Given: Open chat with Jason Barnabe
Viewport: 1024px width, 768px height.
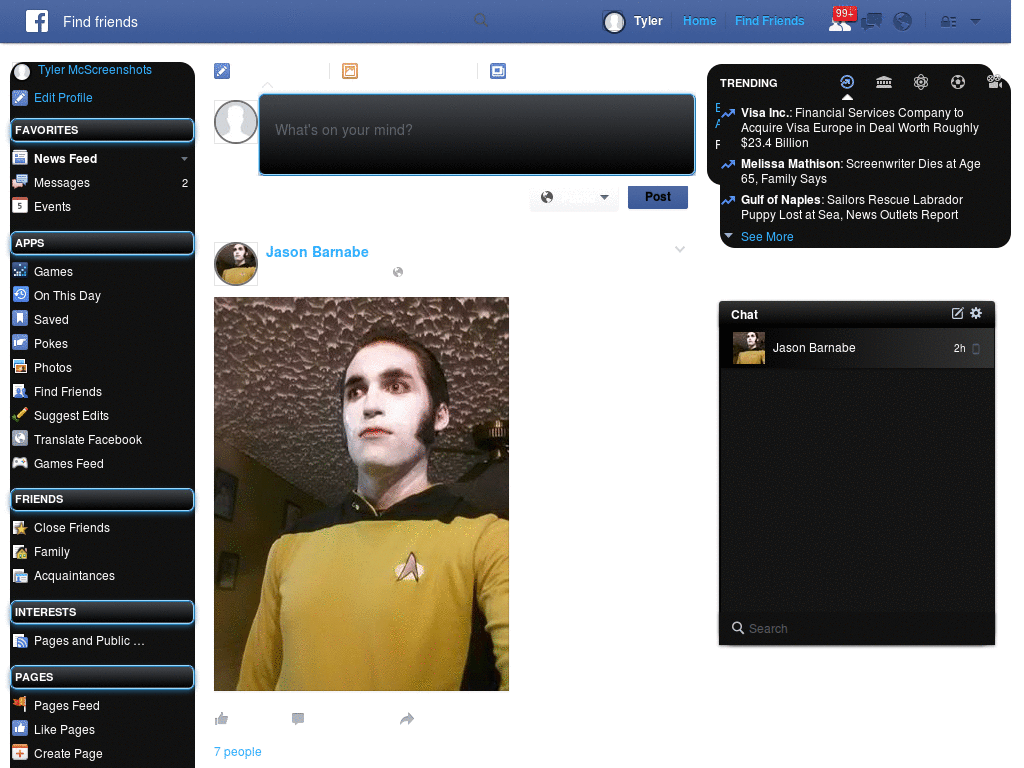Looking at the screenshot, I should [857, 348].
